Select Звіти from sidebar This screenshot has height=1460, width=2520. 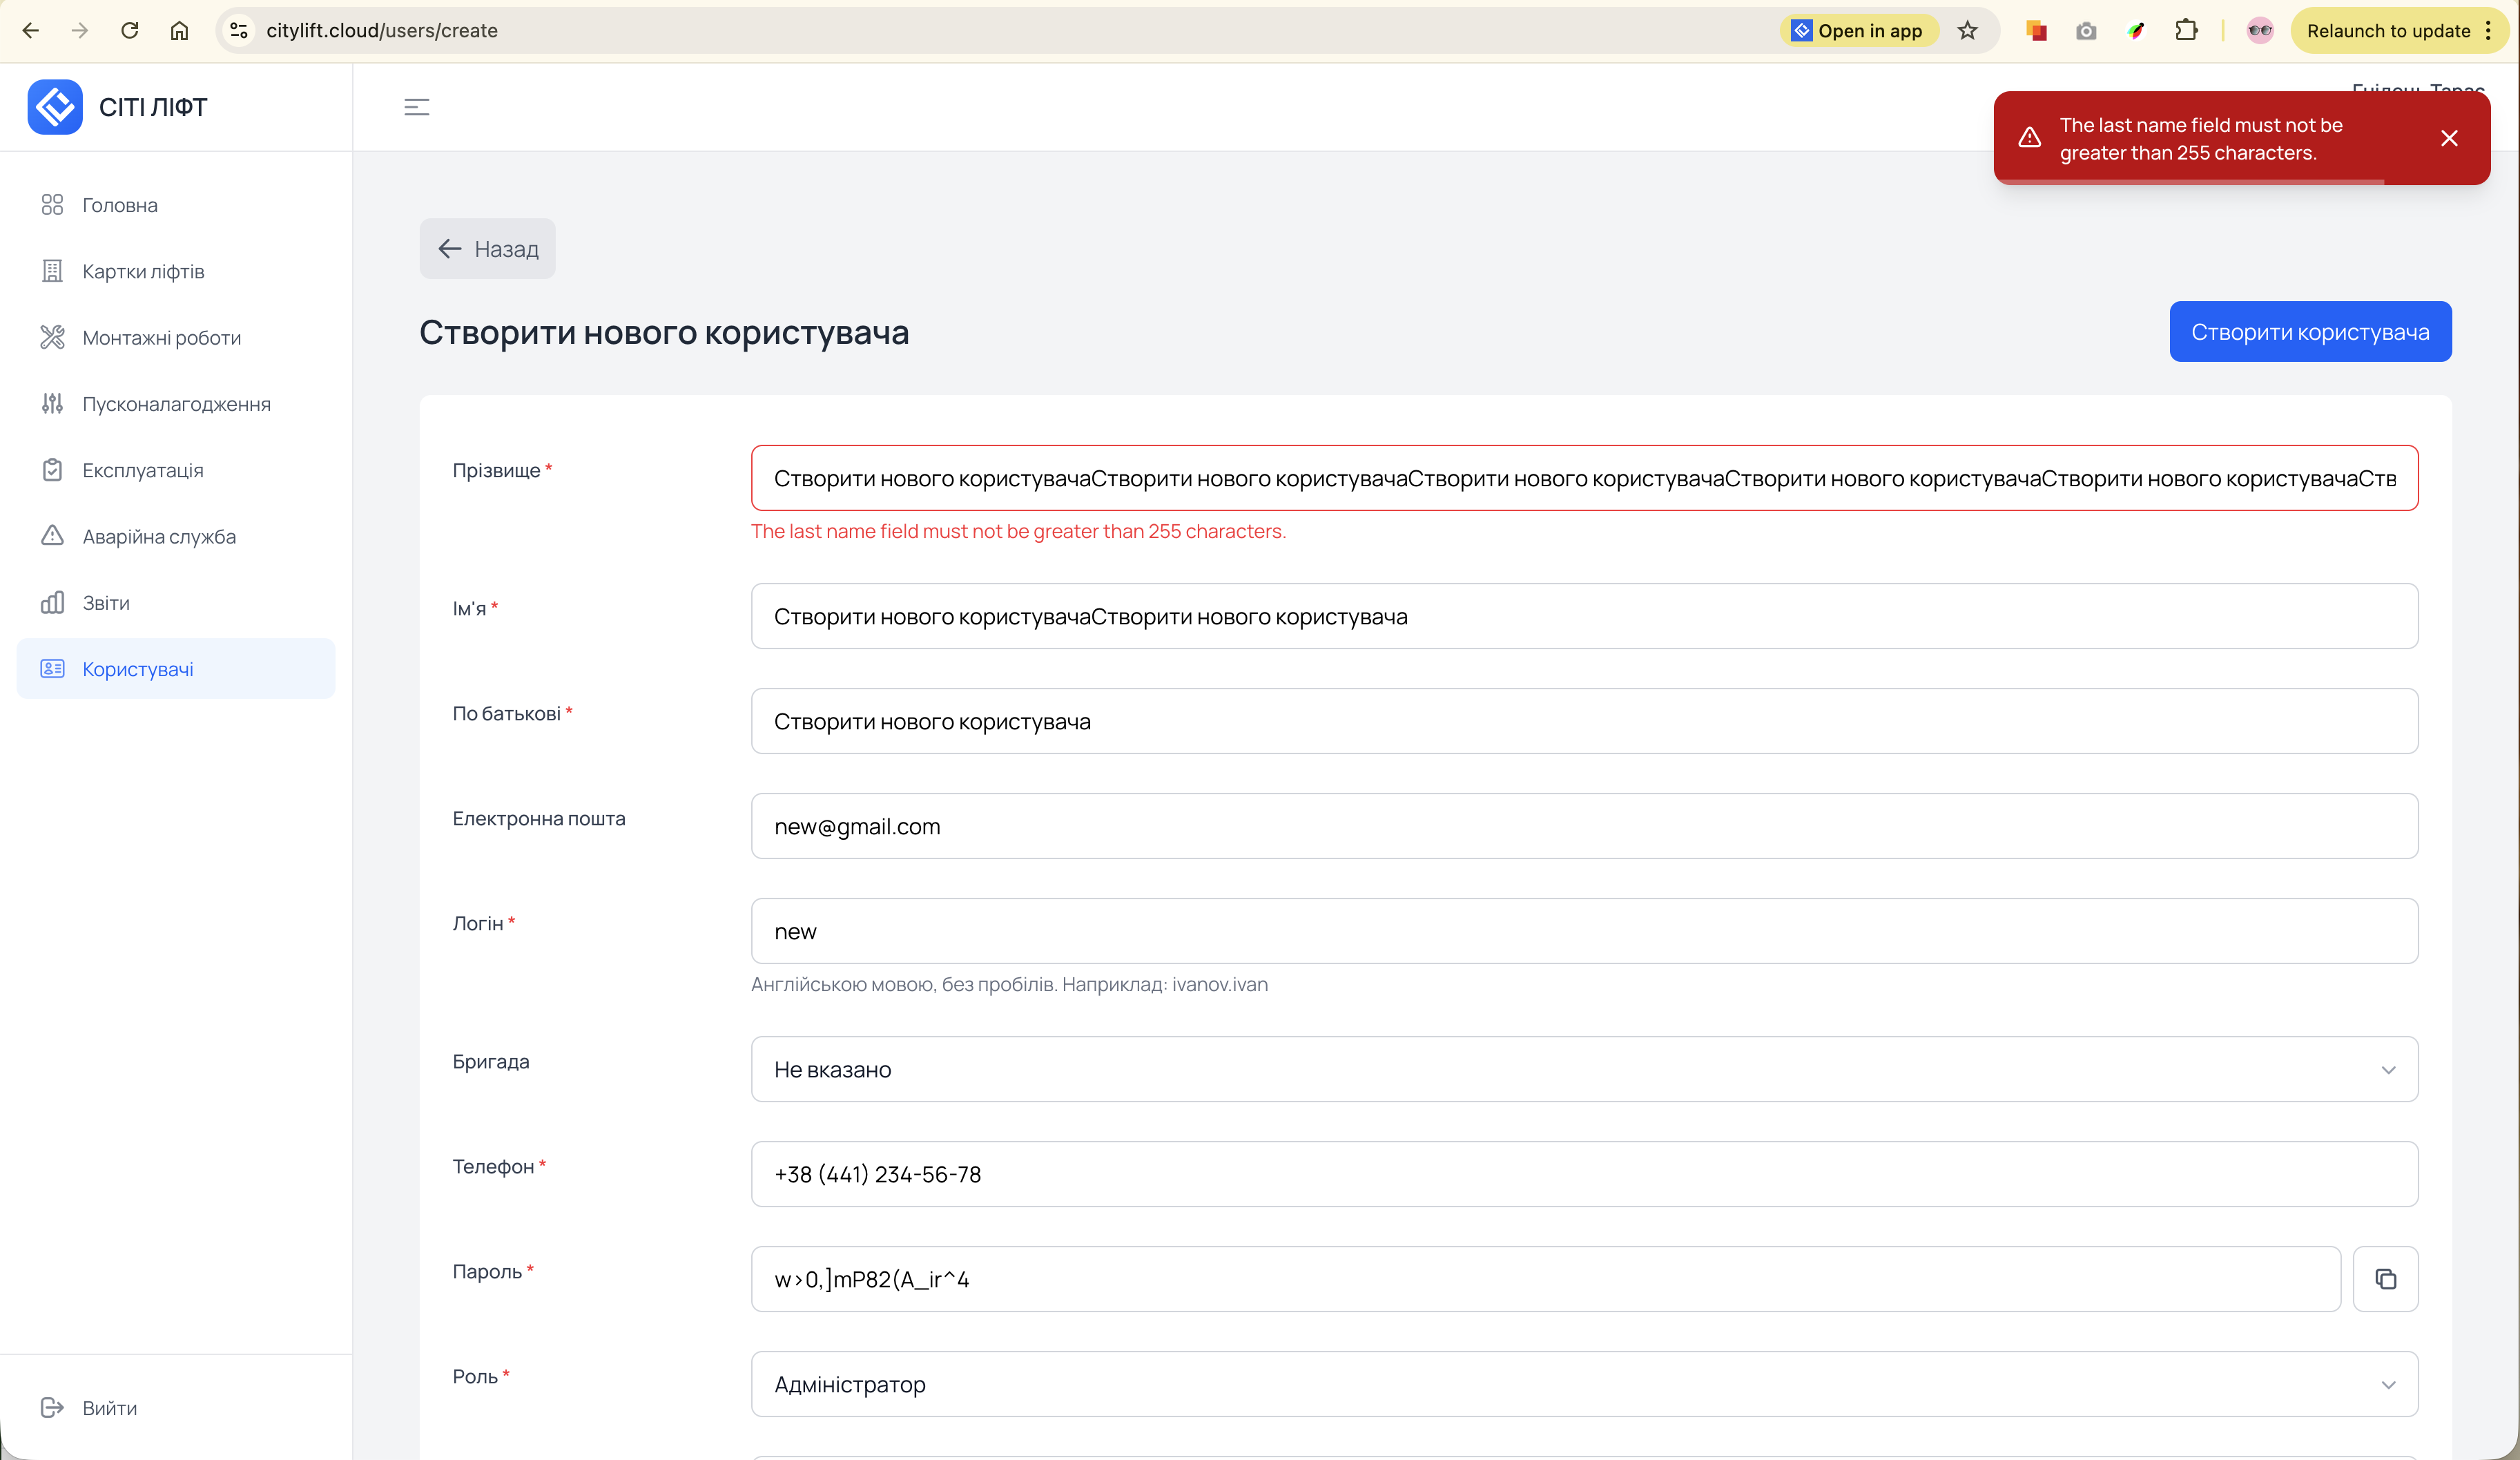pyautogui.click(x=106, y=603)
